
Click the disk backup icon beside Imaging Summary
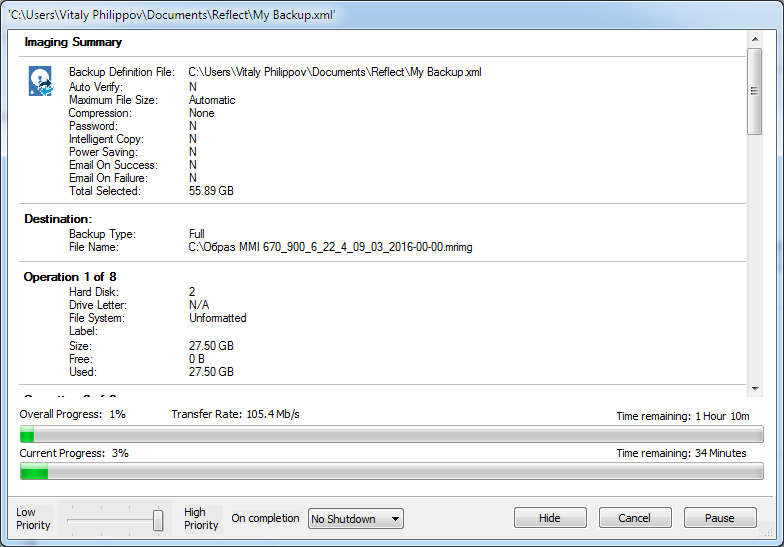tap(40, 81)
